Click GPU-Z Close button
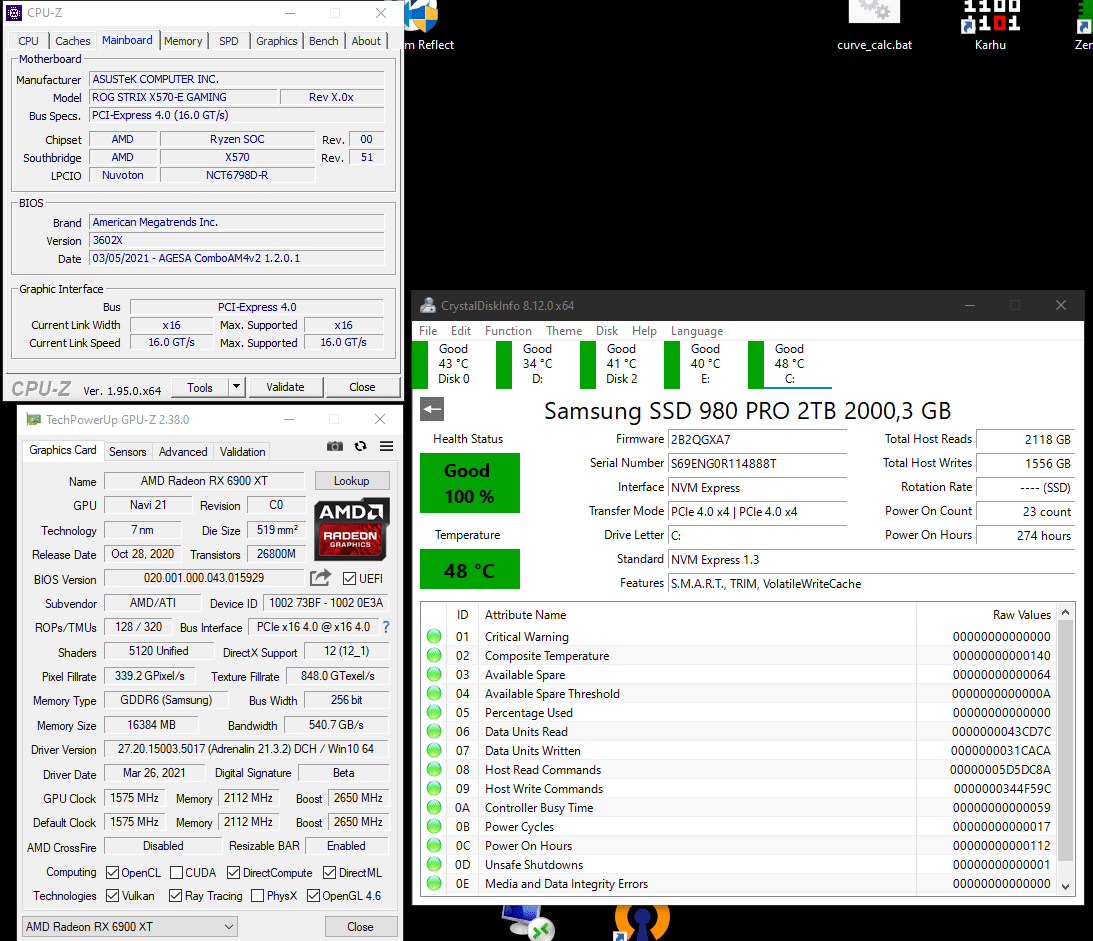Image resolution: width=1093 pixels, height=941 pixels. [360, 926]
